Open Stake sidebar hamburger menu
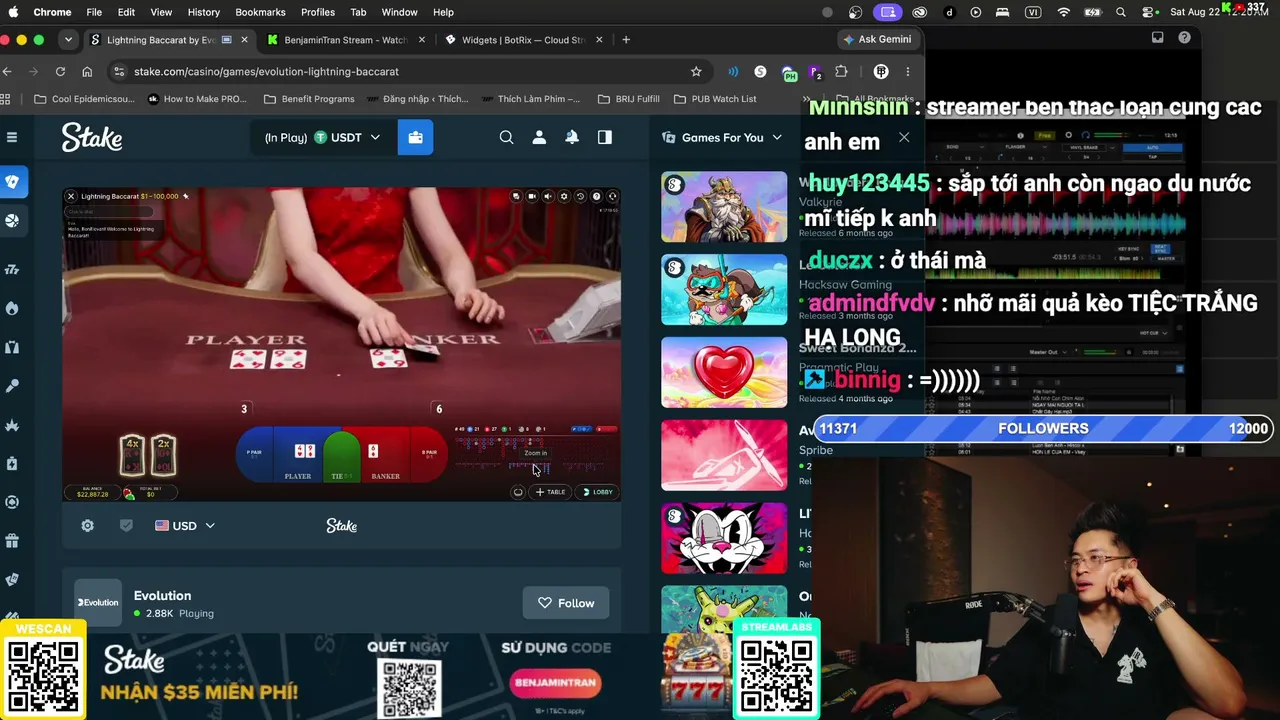The image size is (1280, 720). [x=12, y=137]
